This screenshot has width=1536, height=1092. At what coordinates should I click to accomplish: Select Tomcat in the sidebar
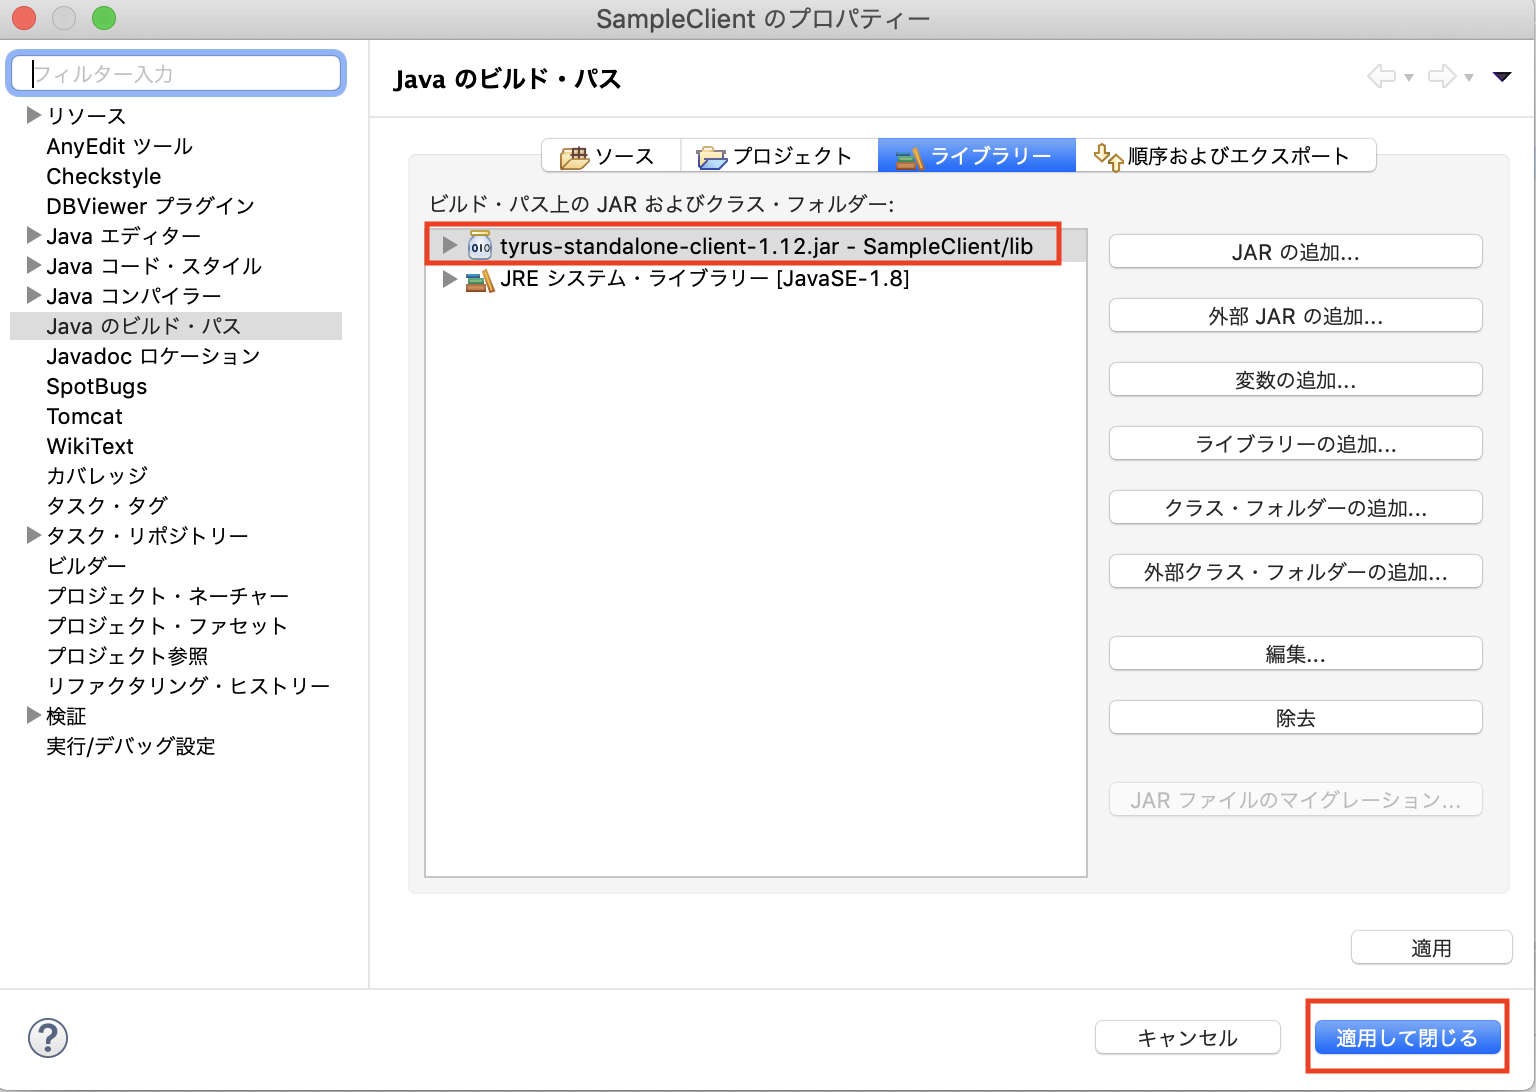click(84, 416)
